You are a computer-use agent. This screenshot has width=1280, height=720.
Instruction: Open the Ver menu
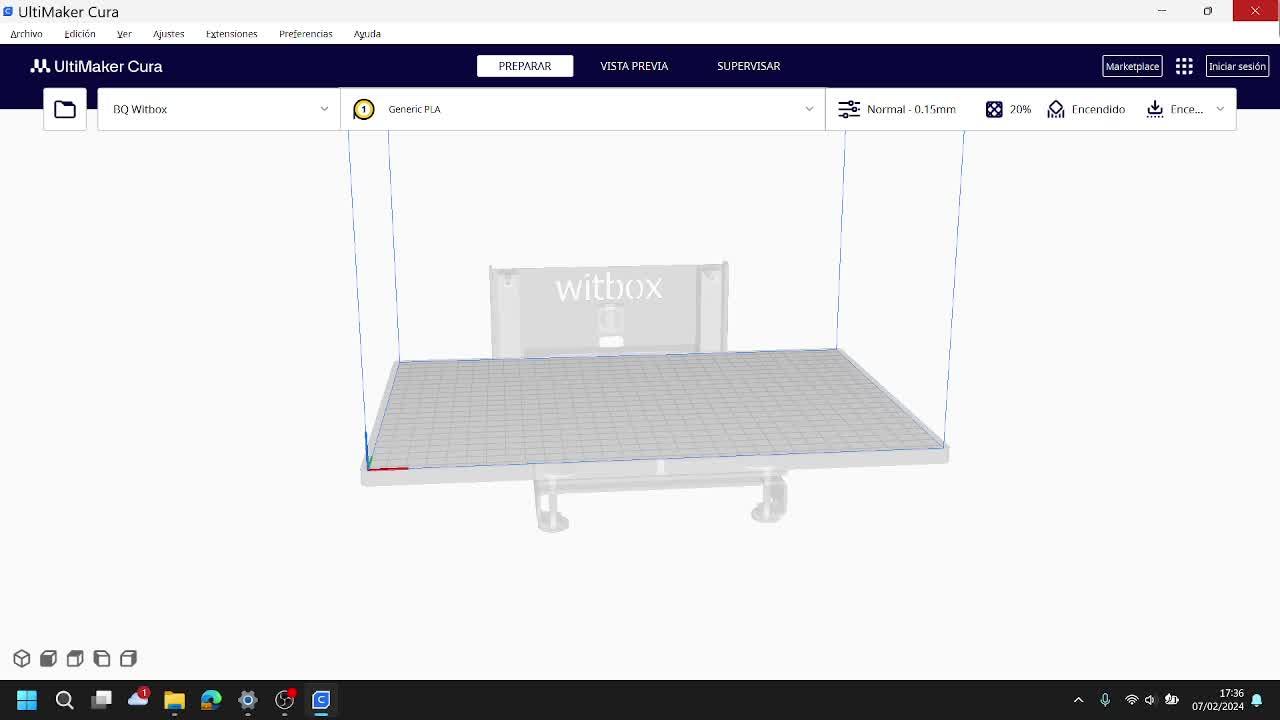(x=124, y=34)
